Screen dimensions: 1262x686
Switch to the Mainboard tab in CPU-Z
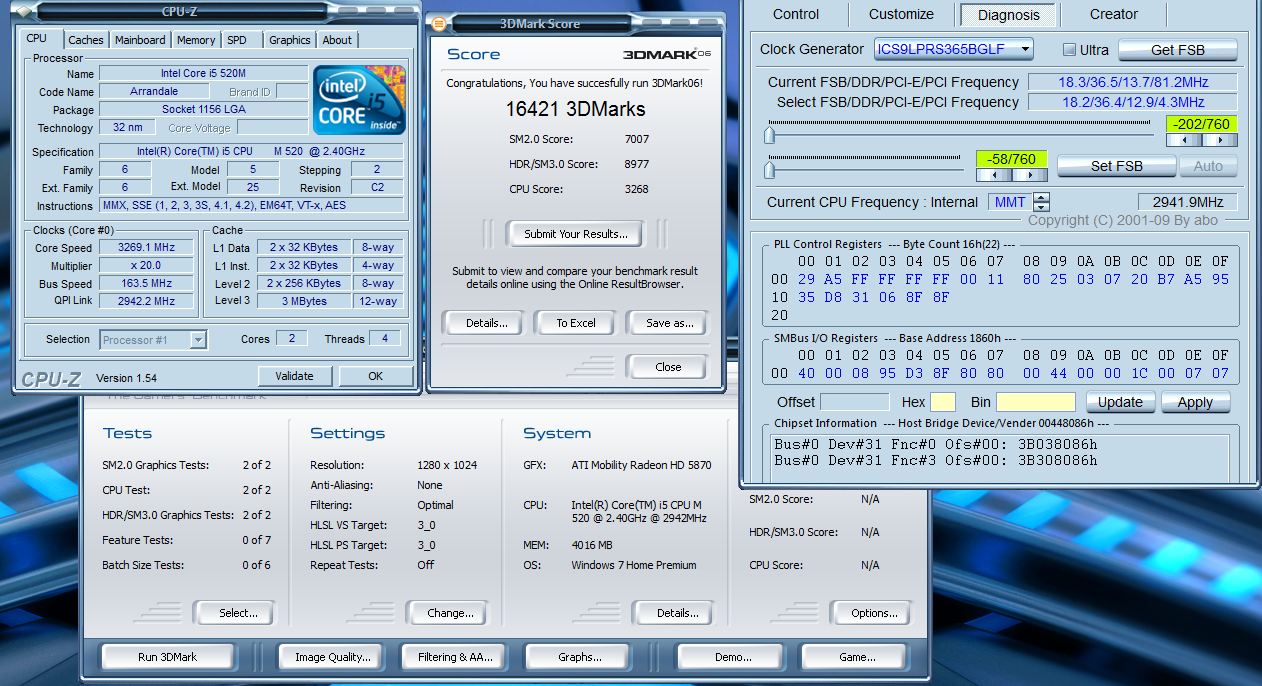point(140,40)
